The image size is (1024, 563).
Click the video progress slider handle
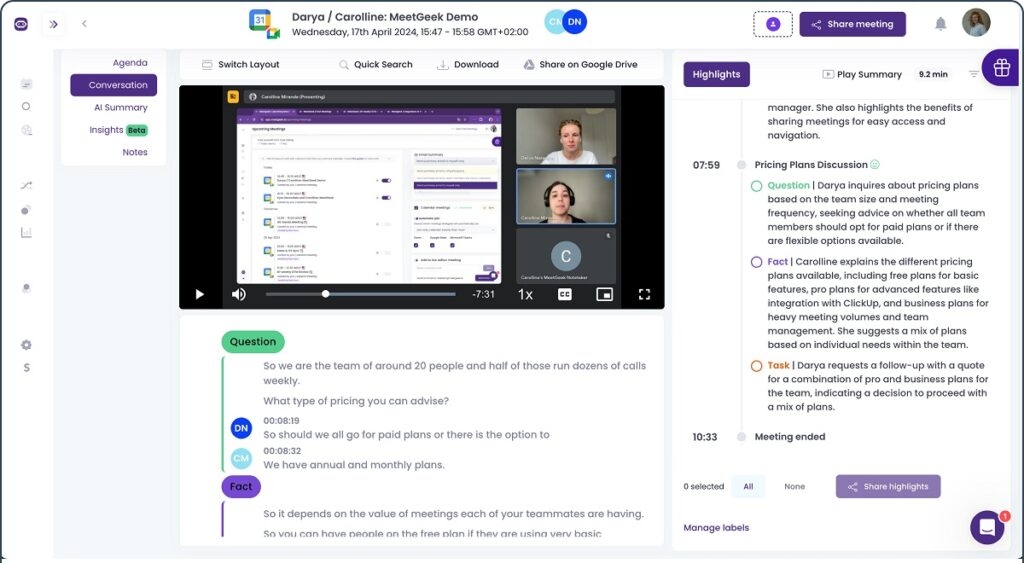click(x=325, y=294)
